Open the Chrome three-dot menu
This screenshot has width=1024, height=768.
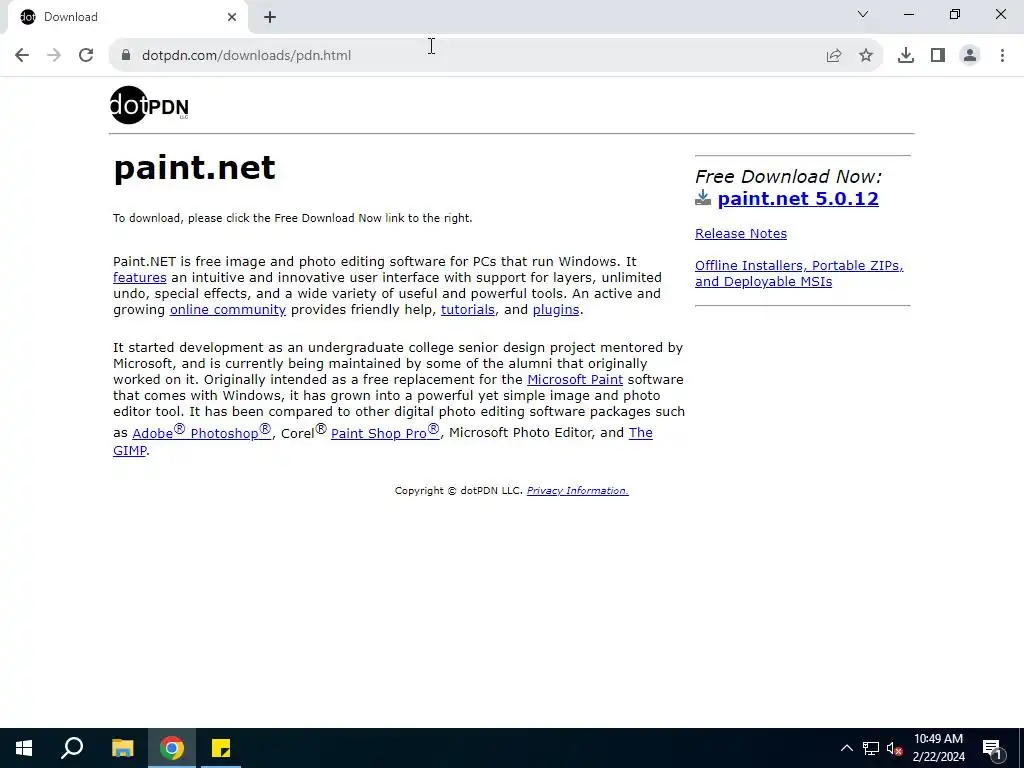coord(1002,56)
